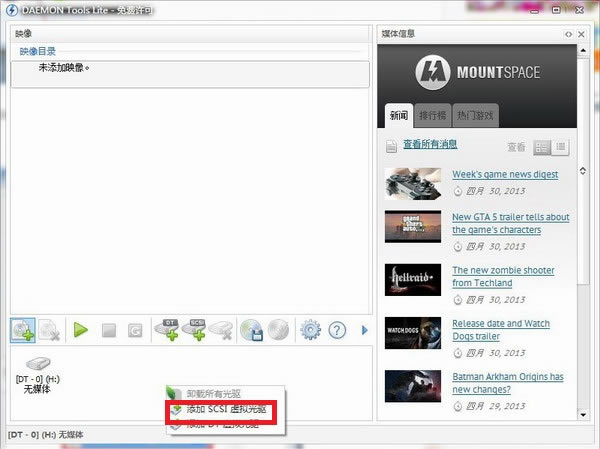600x449 pixels.
Task: Open 'Week's game news digest' article
Action: pyautogui.click(x=505, y=174)
